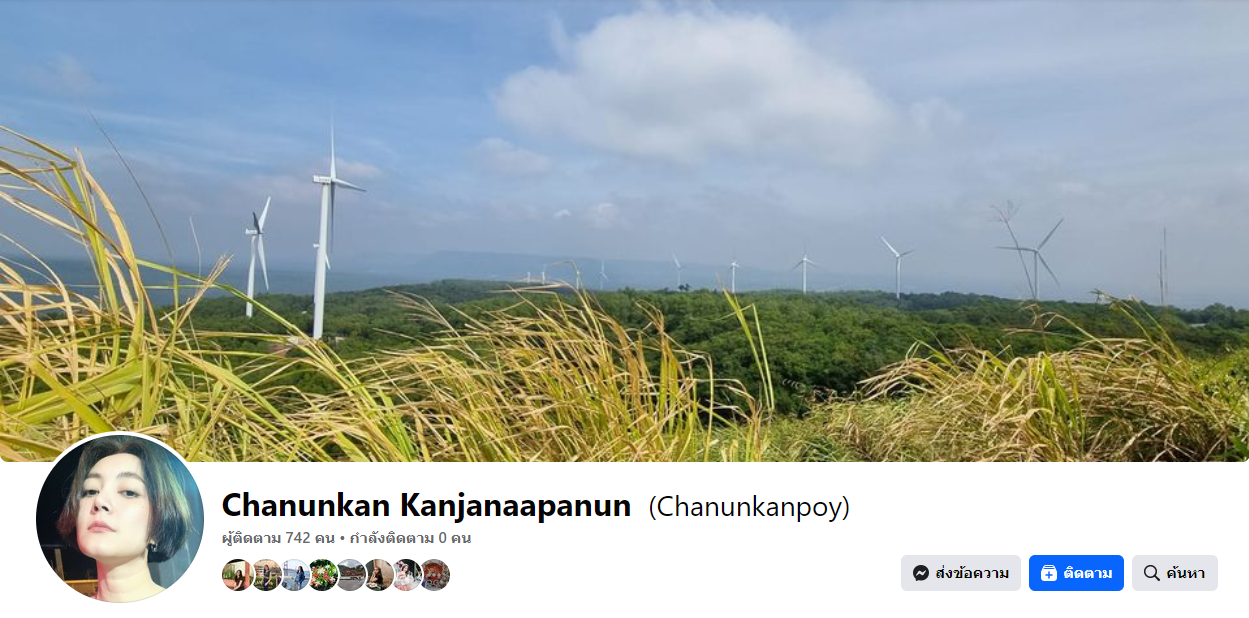Viewport: 1249px width, 618px height.
Task: Click the magnifying glass search icon
Action: 1151,573
